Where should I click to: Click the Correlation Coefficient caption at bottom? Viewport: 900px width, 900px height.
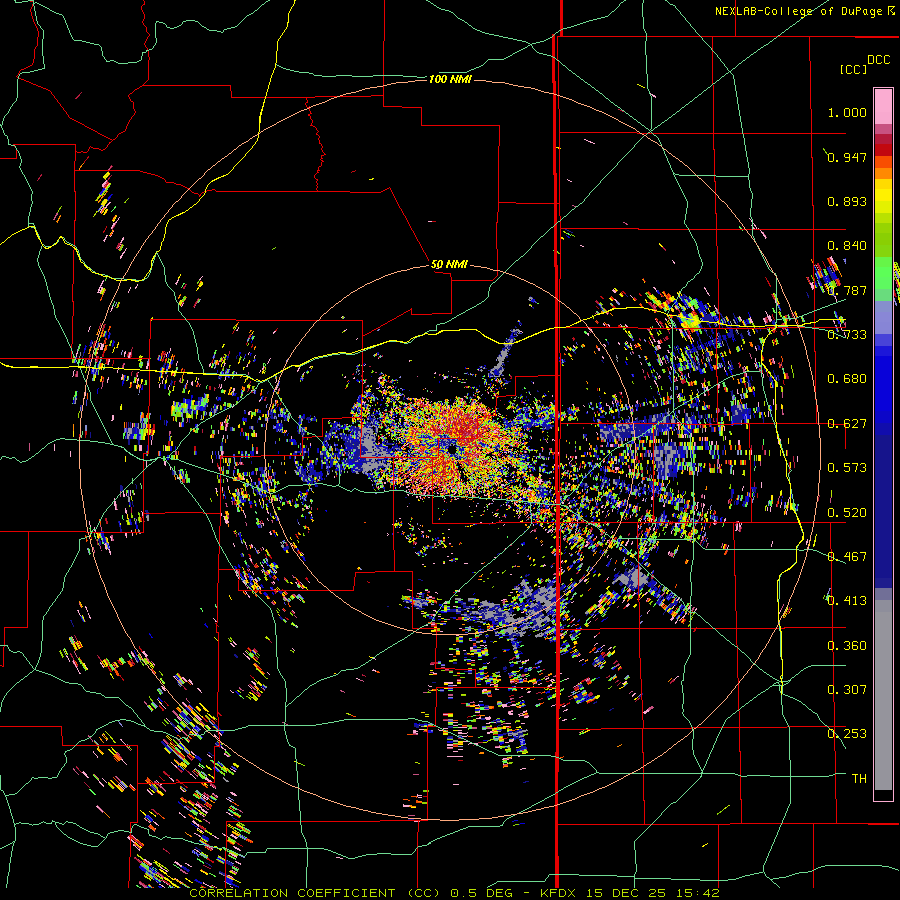pyautogui.click(x=454, y=893)
